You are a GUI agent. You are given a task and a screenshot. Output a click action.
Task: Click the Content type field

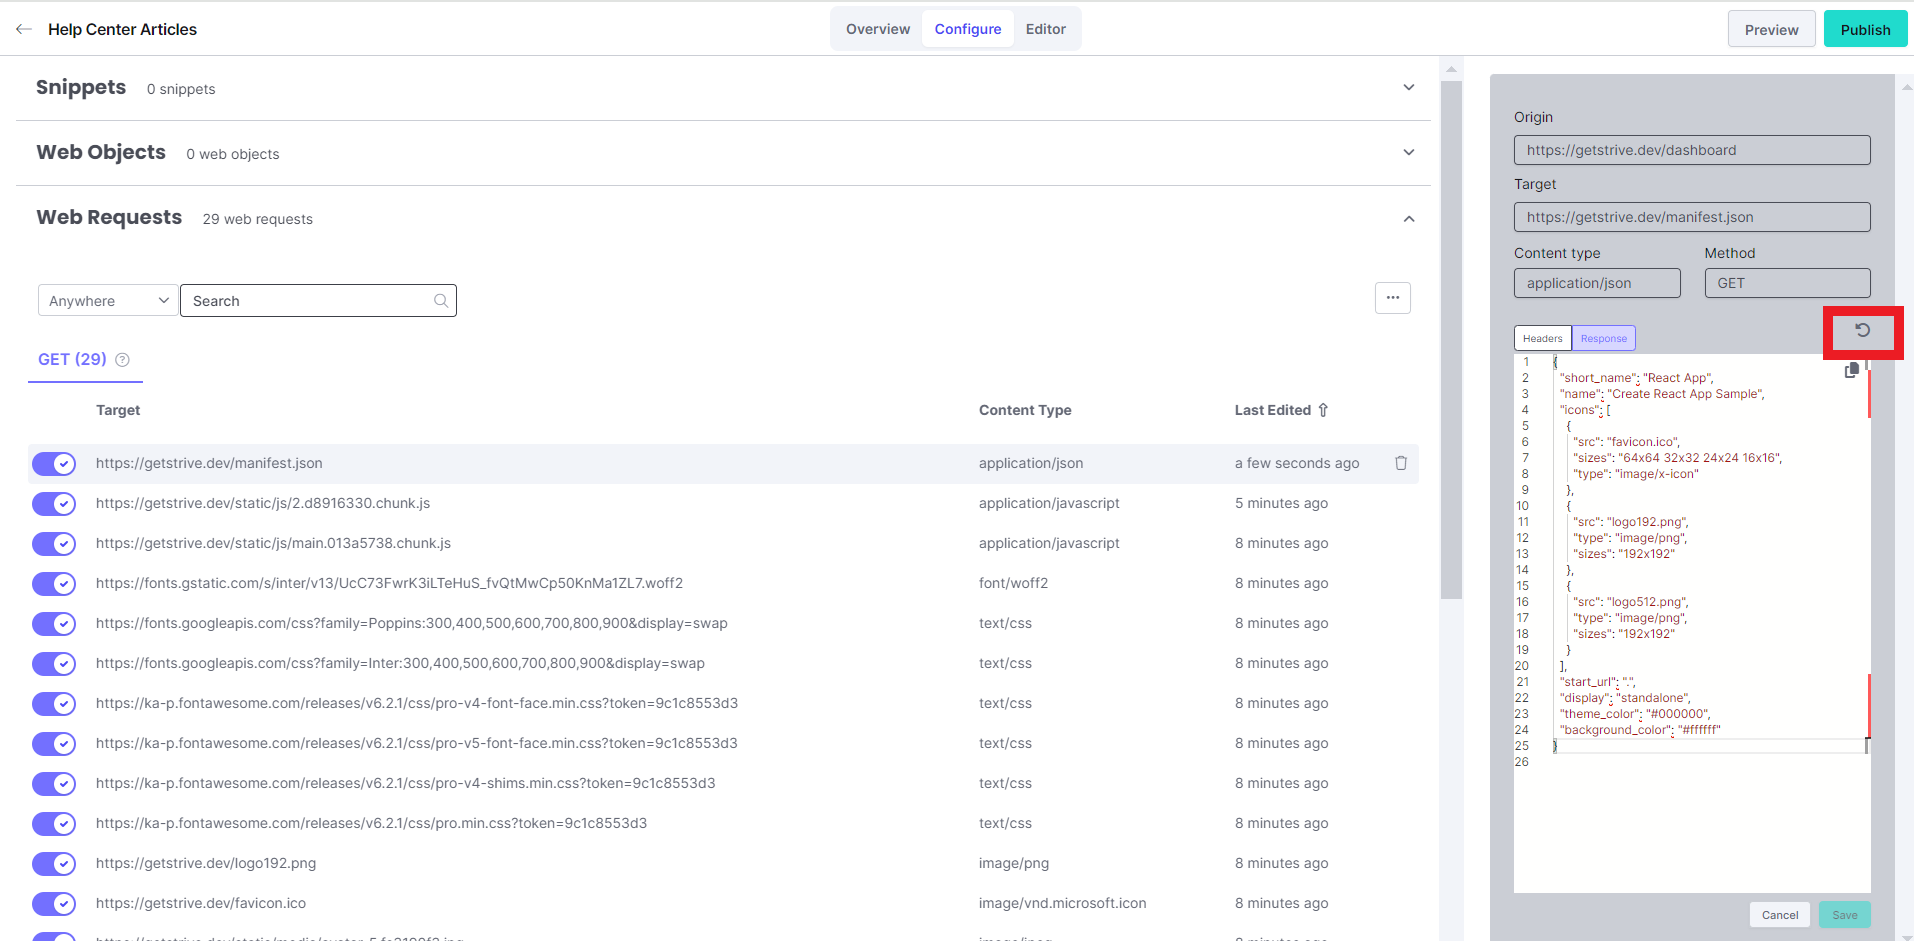[x=1596, y=283]
